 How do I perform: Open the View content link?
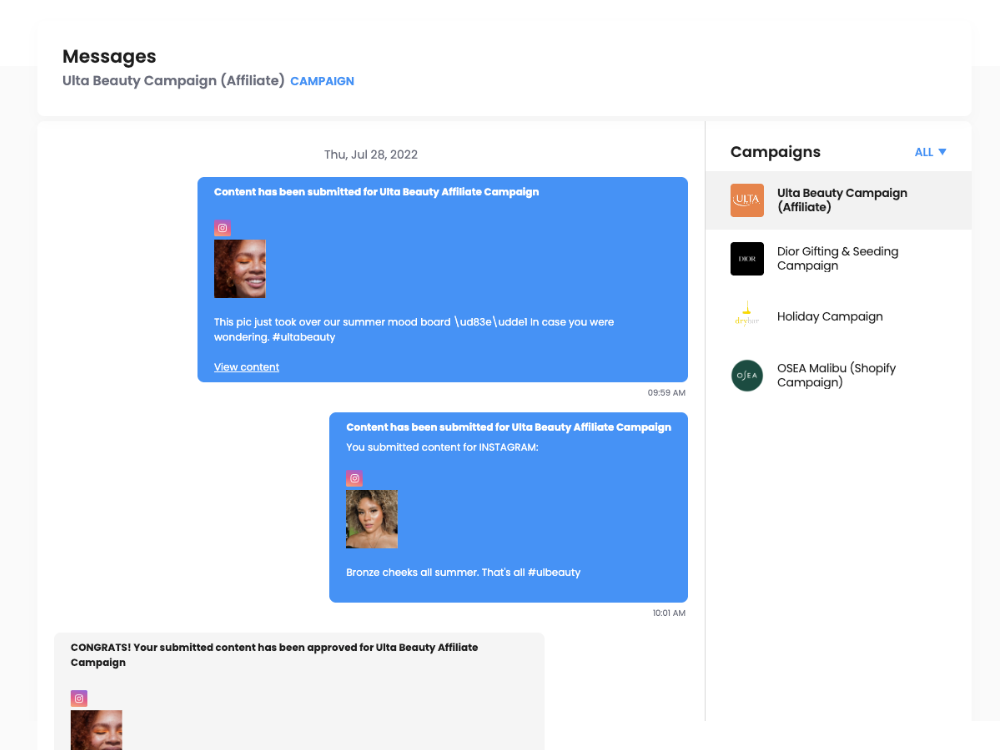click(x=246, y=367)
